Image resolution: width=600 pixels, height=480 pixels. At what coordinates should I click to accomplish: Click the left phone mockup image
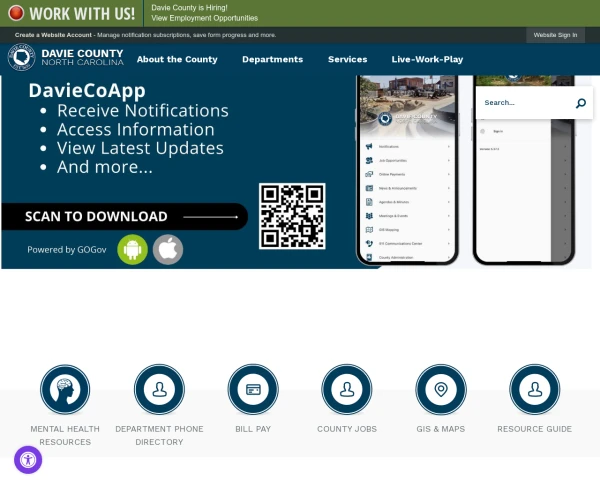[x=408, y=169]
